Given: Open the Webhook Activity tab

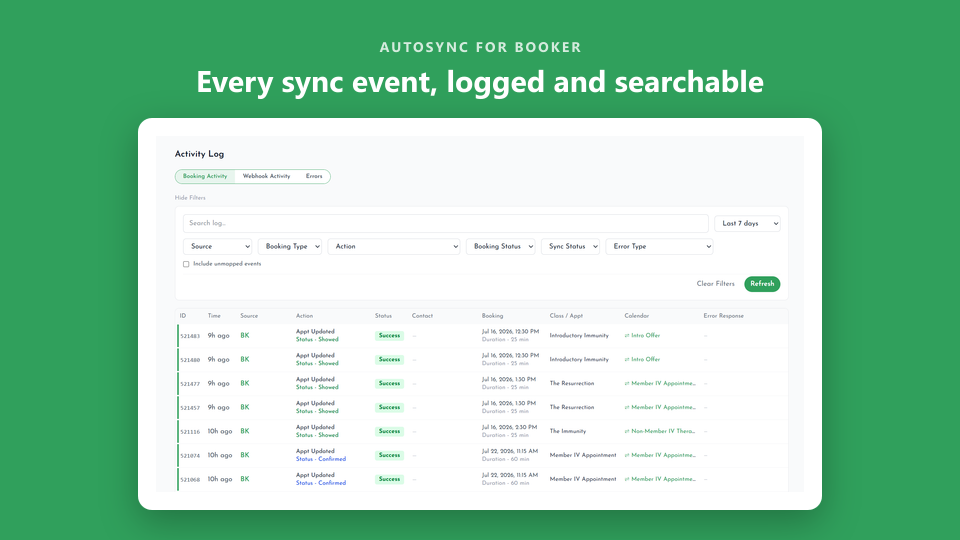Looking at the screenshot, I should point(266,176).
